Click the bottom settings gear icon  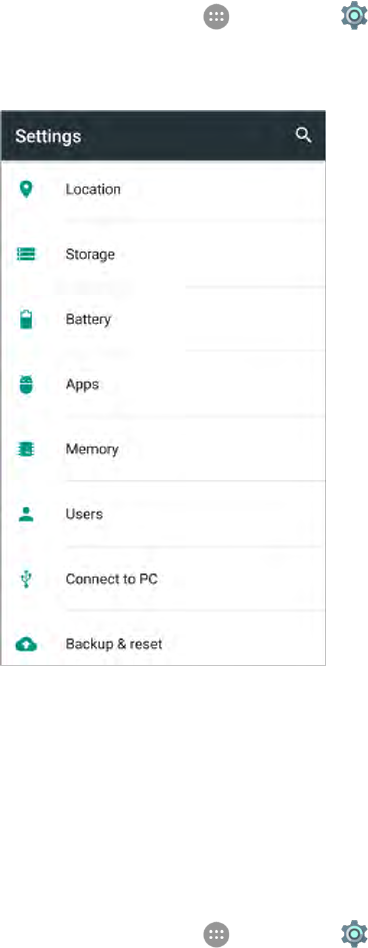(x=354, y=933)
